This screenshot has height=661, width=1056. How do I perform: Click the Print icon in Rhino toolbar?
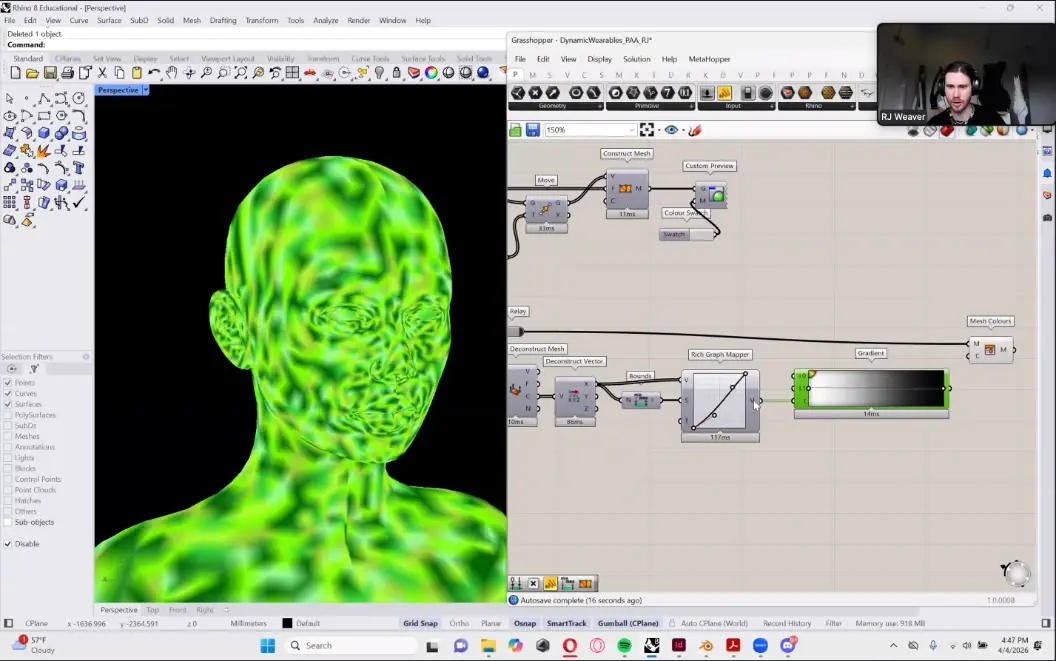click(x=67, y=73)
